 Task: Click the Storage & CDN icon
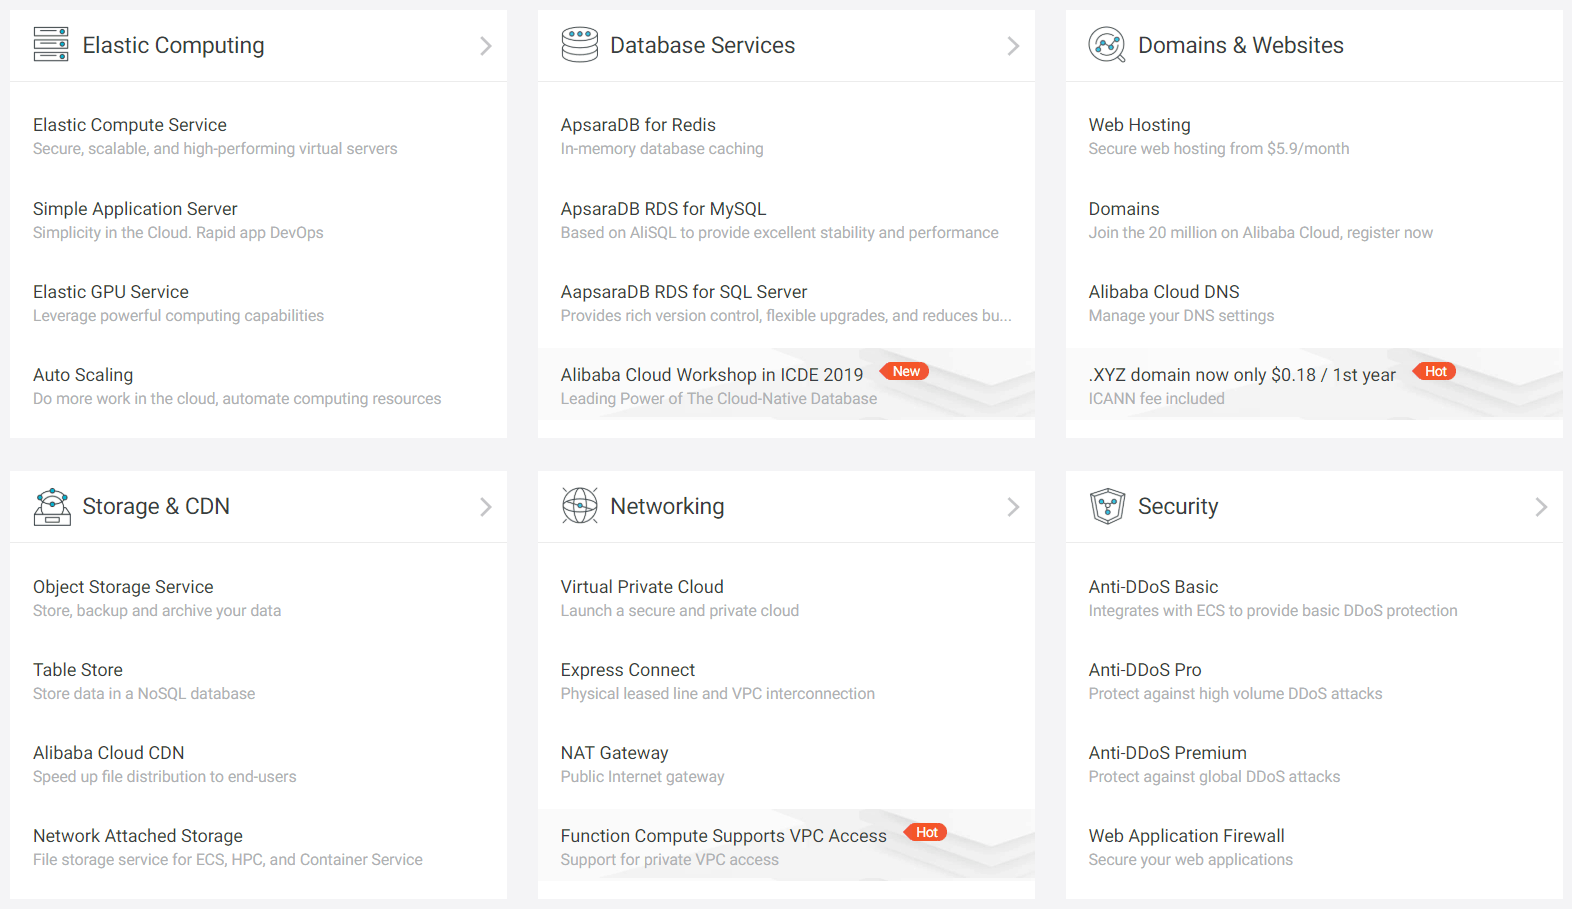[x=52, y=506]
